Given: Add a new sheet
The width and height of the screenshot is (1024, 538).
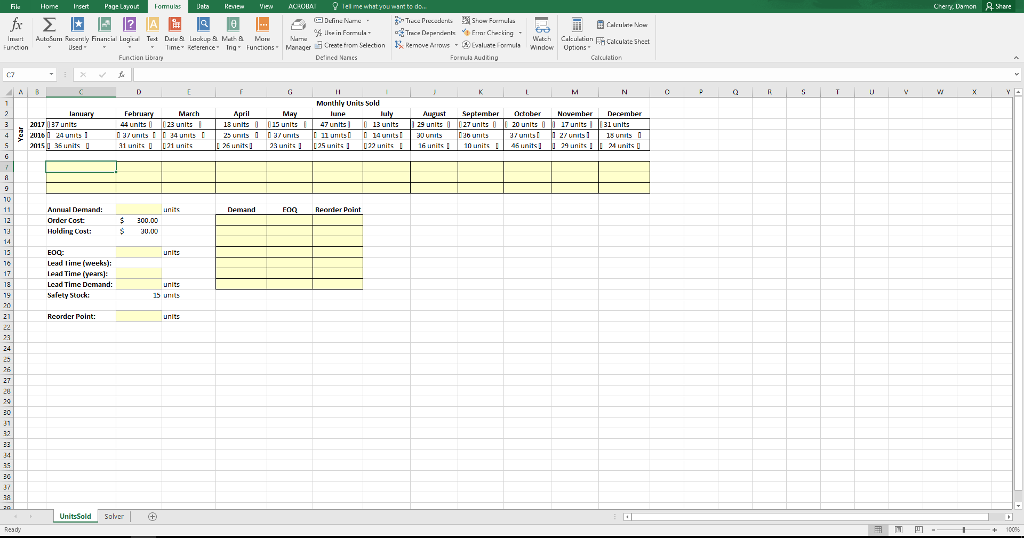Looking at the screenshot, I should 152,516.
